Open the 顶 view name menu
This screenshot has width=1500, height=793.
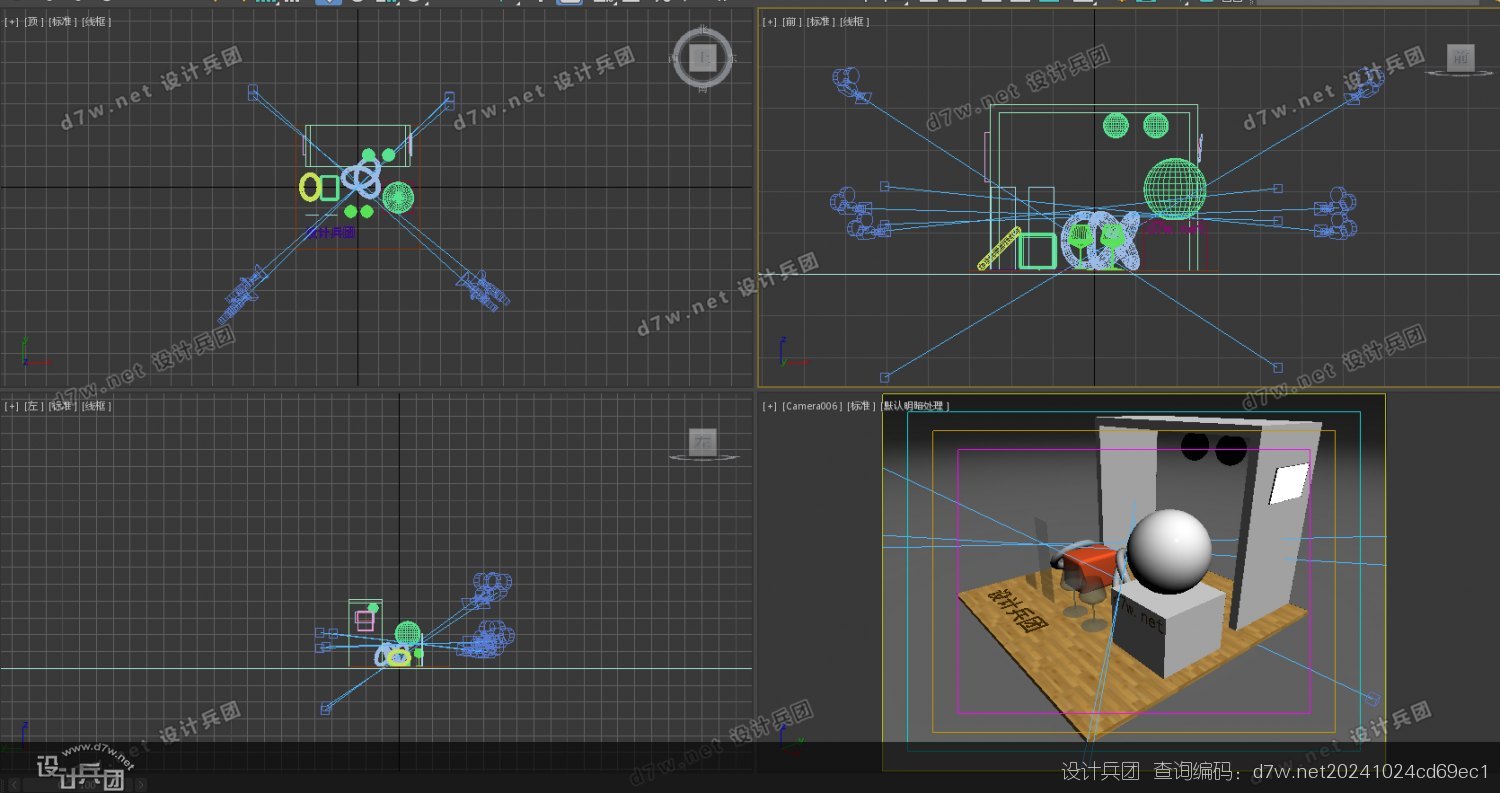(32, 21)
